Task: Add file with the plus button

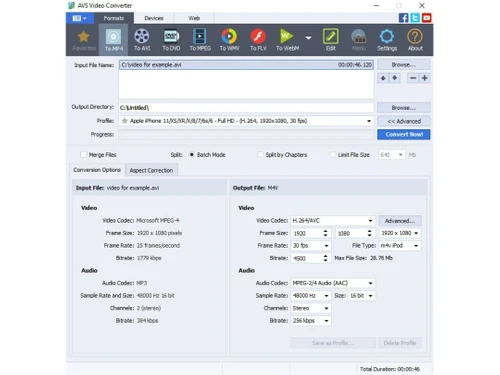Action: 425,78
